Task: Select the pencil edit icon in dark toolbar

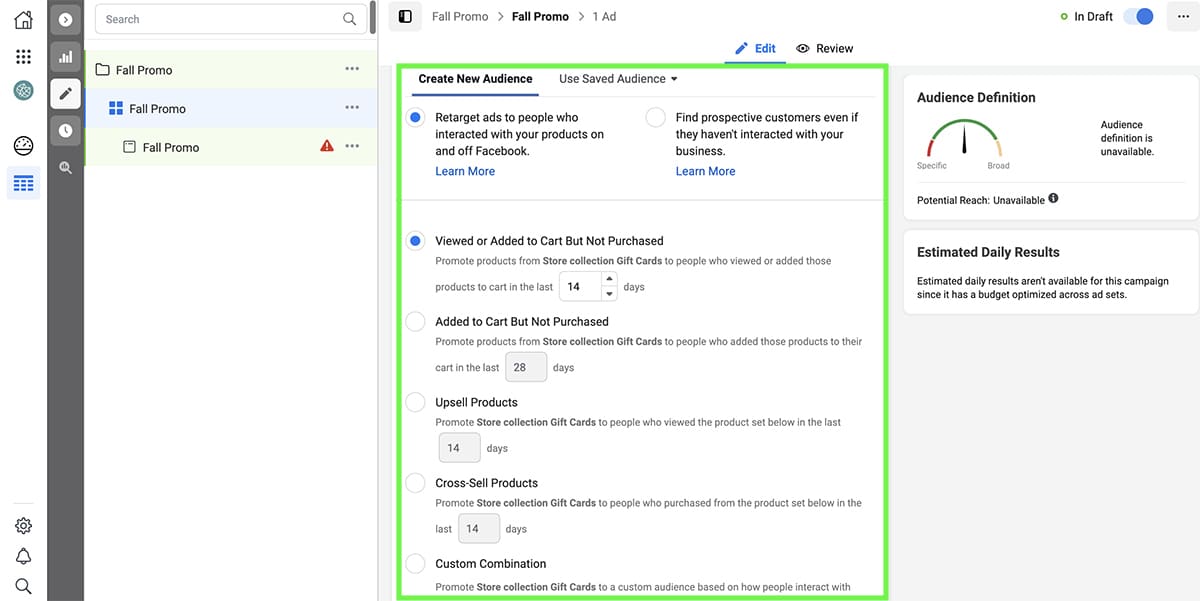Action: point(65,94)
